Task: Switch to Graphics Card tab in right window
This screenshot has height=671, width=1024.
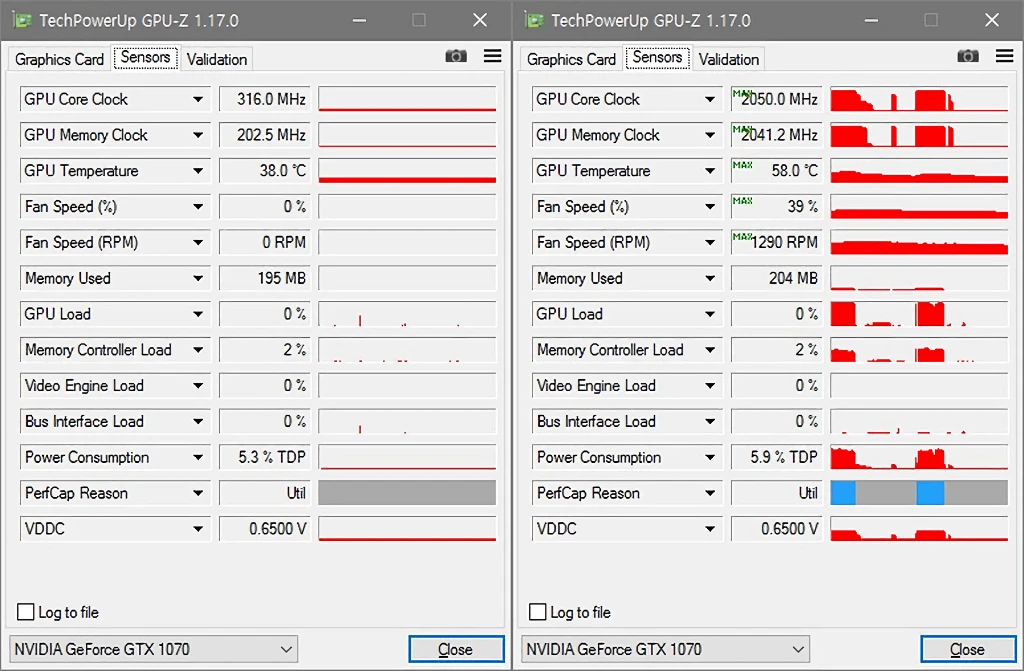Action: (x=571, y=59)
